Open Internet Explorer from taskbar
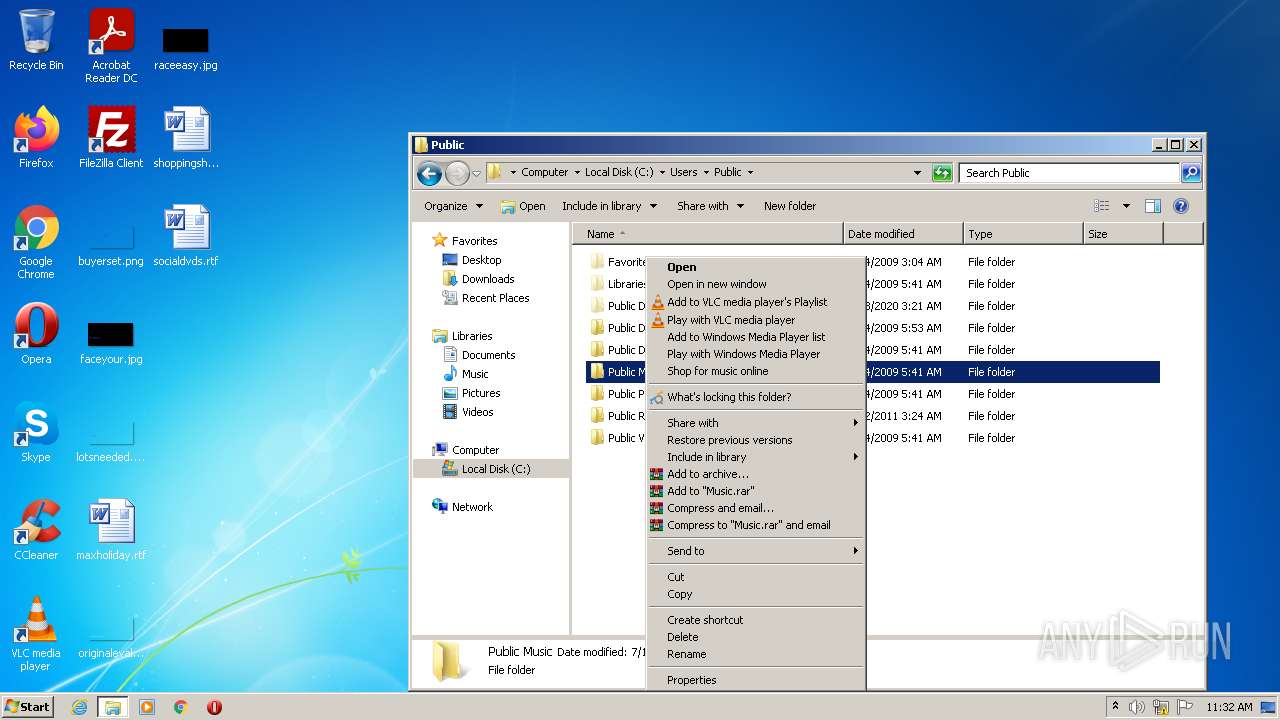 (79, 707)
